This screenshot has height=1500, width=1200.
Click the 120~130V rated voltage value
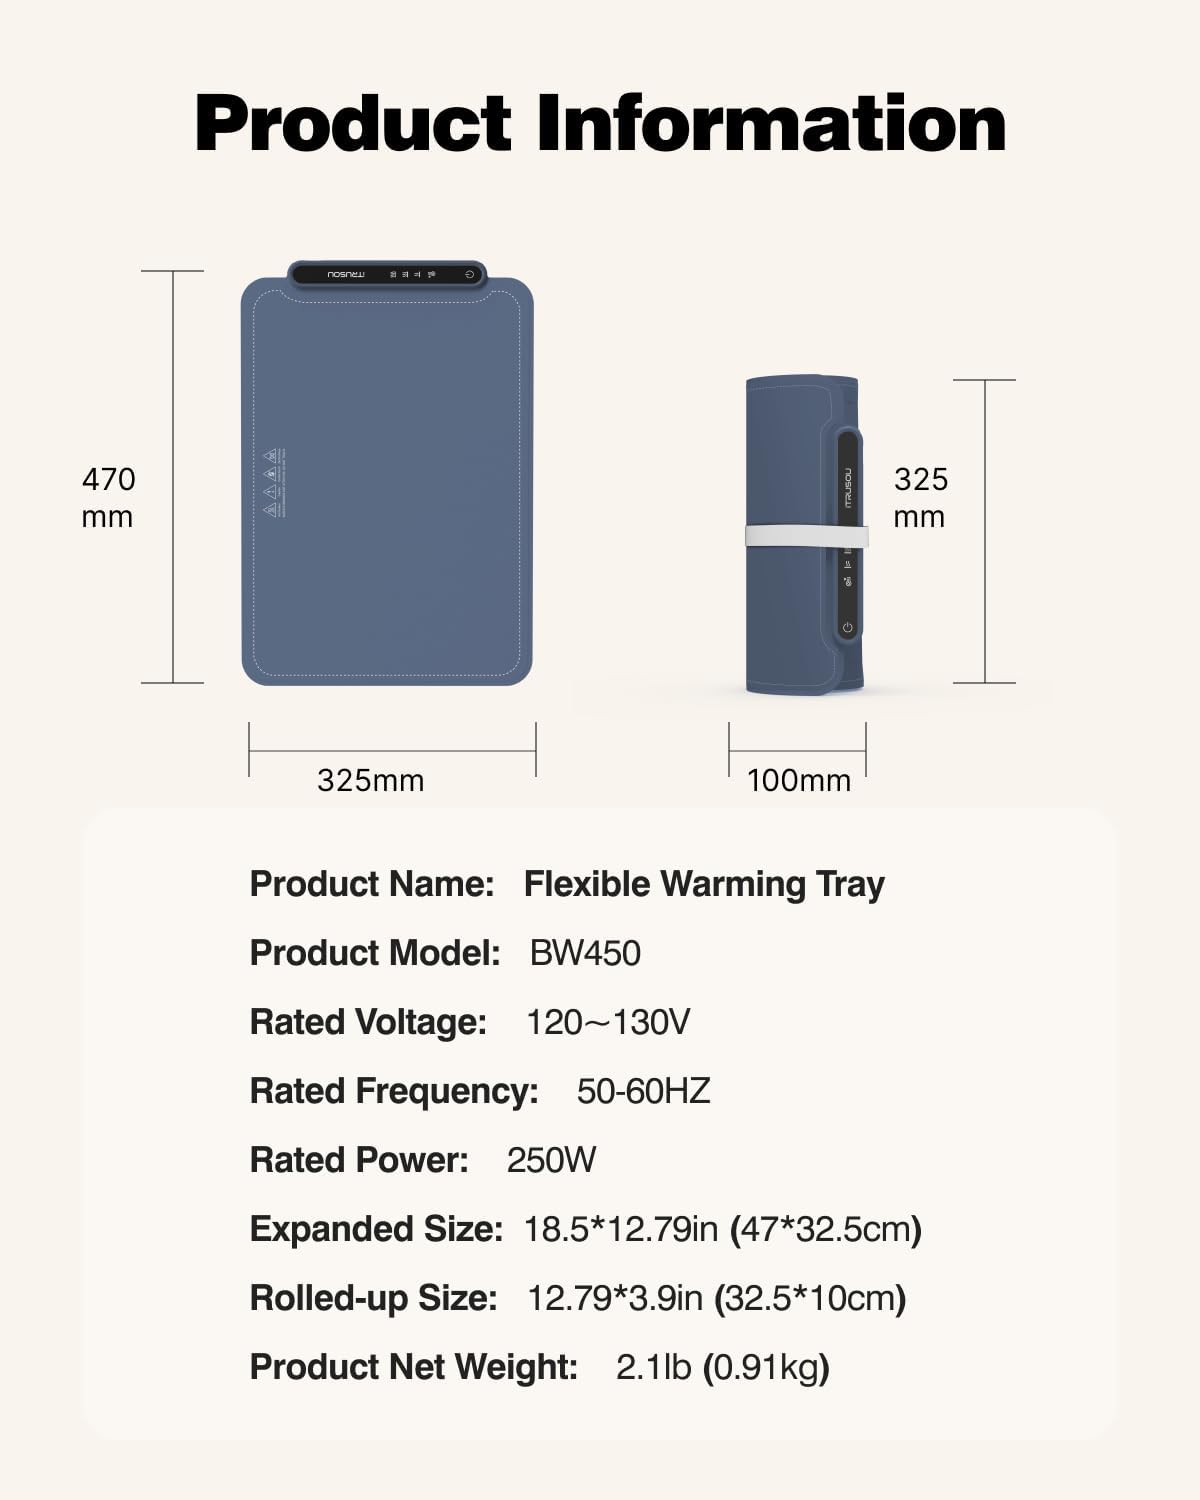point(608,1022)
